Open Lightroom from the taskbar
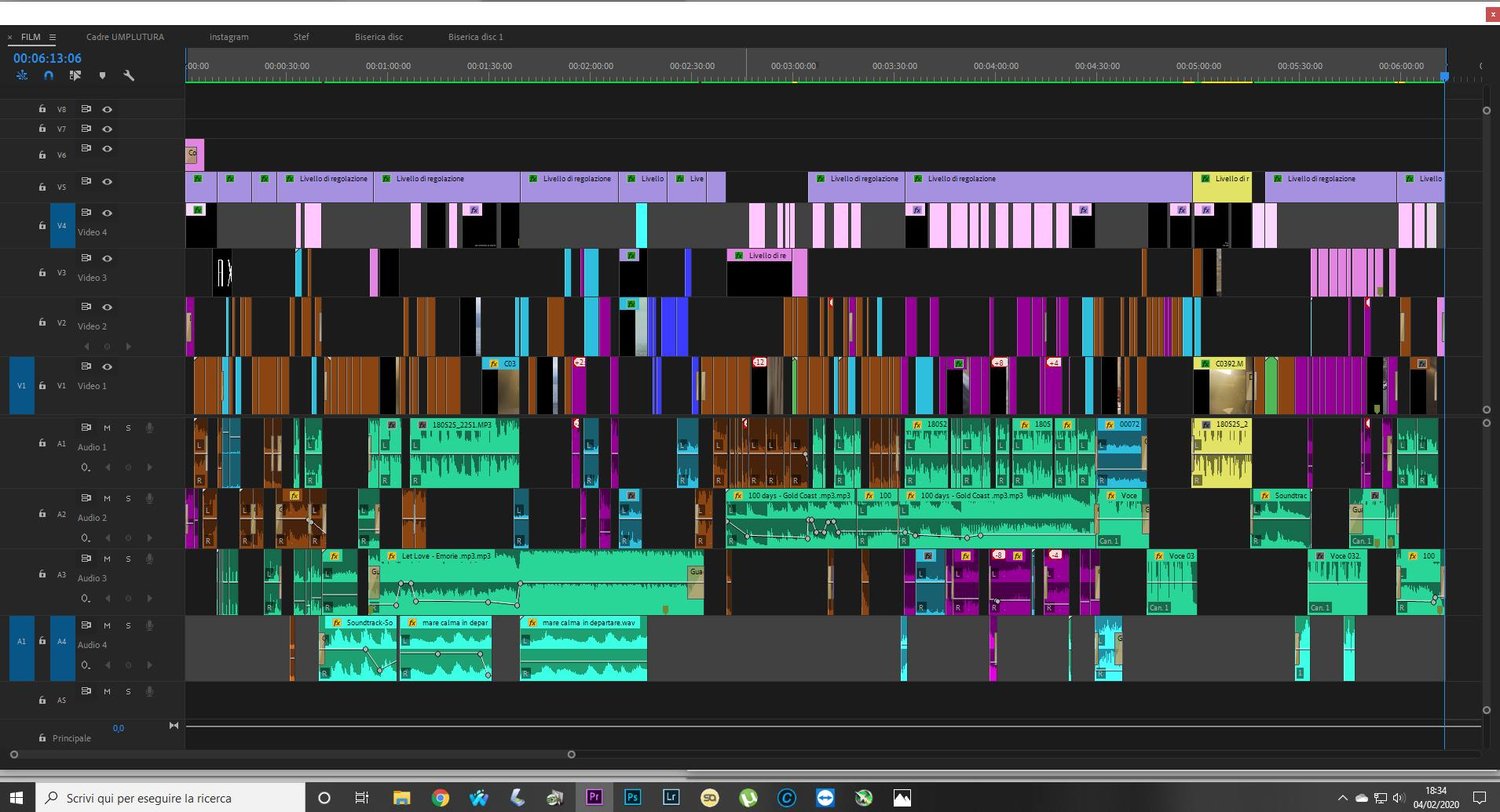 pos(670,797)
